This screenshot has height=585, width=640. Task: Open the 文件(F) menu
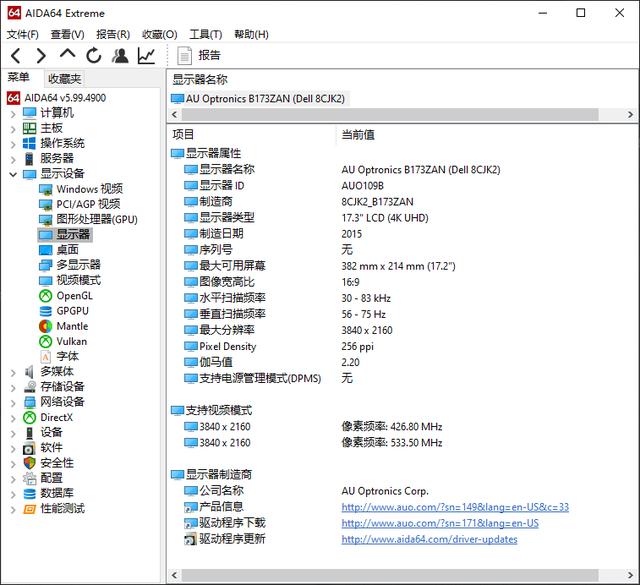tap(22, 34)
